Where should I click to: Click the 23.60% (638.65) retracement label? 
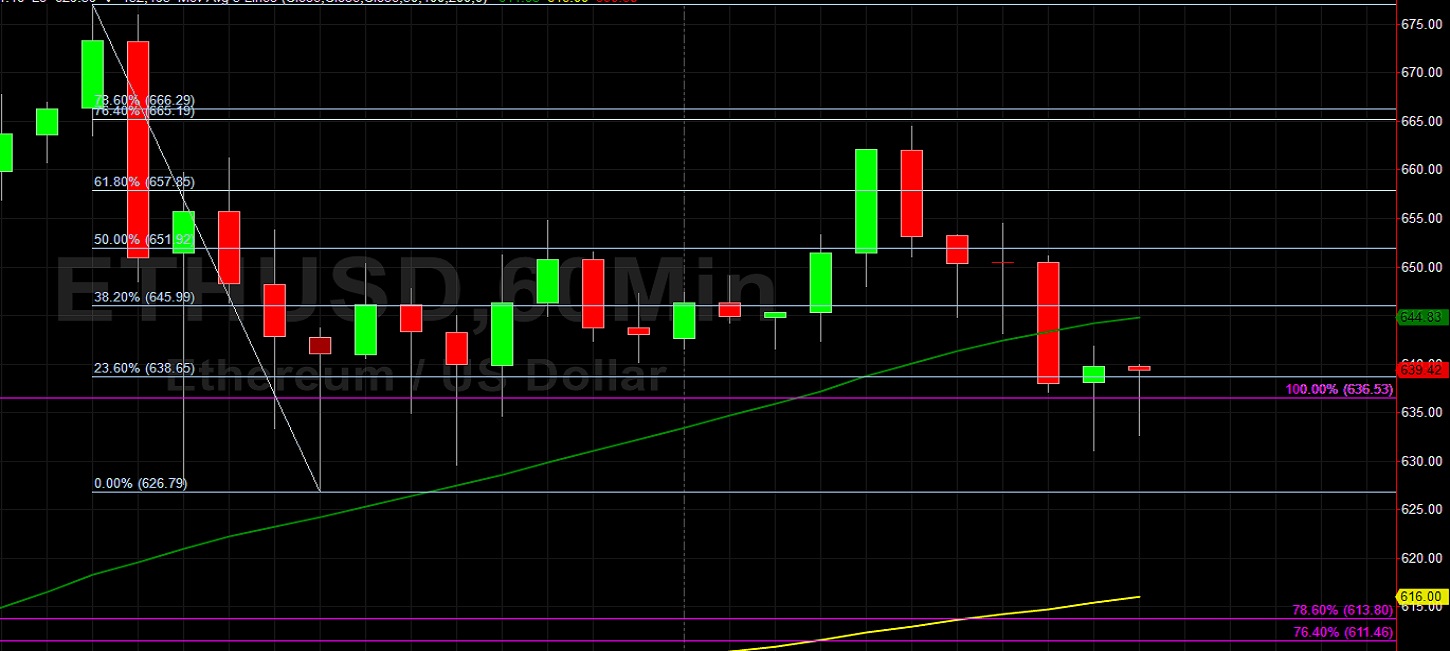click(144, 369)
